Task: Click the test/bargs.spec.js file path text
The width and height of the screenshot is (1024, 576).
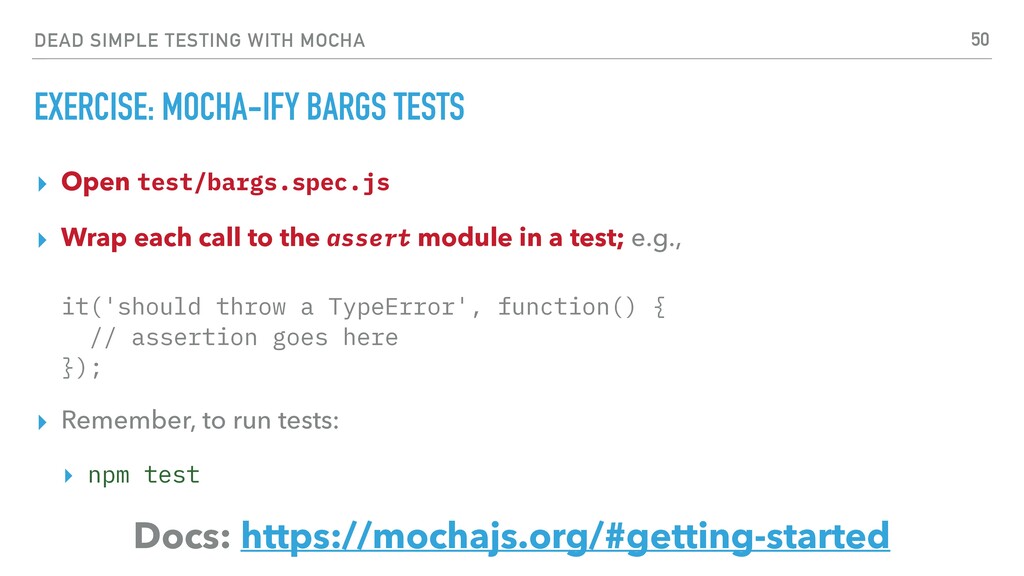Action: coord(264,182)
